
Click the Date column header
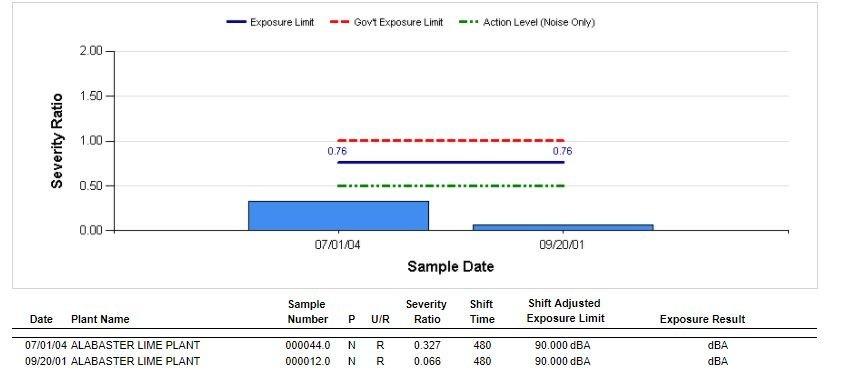[41, 319]
